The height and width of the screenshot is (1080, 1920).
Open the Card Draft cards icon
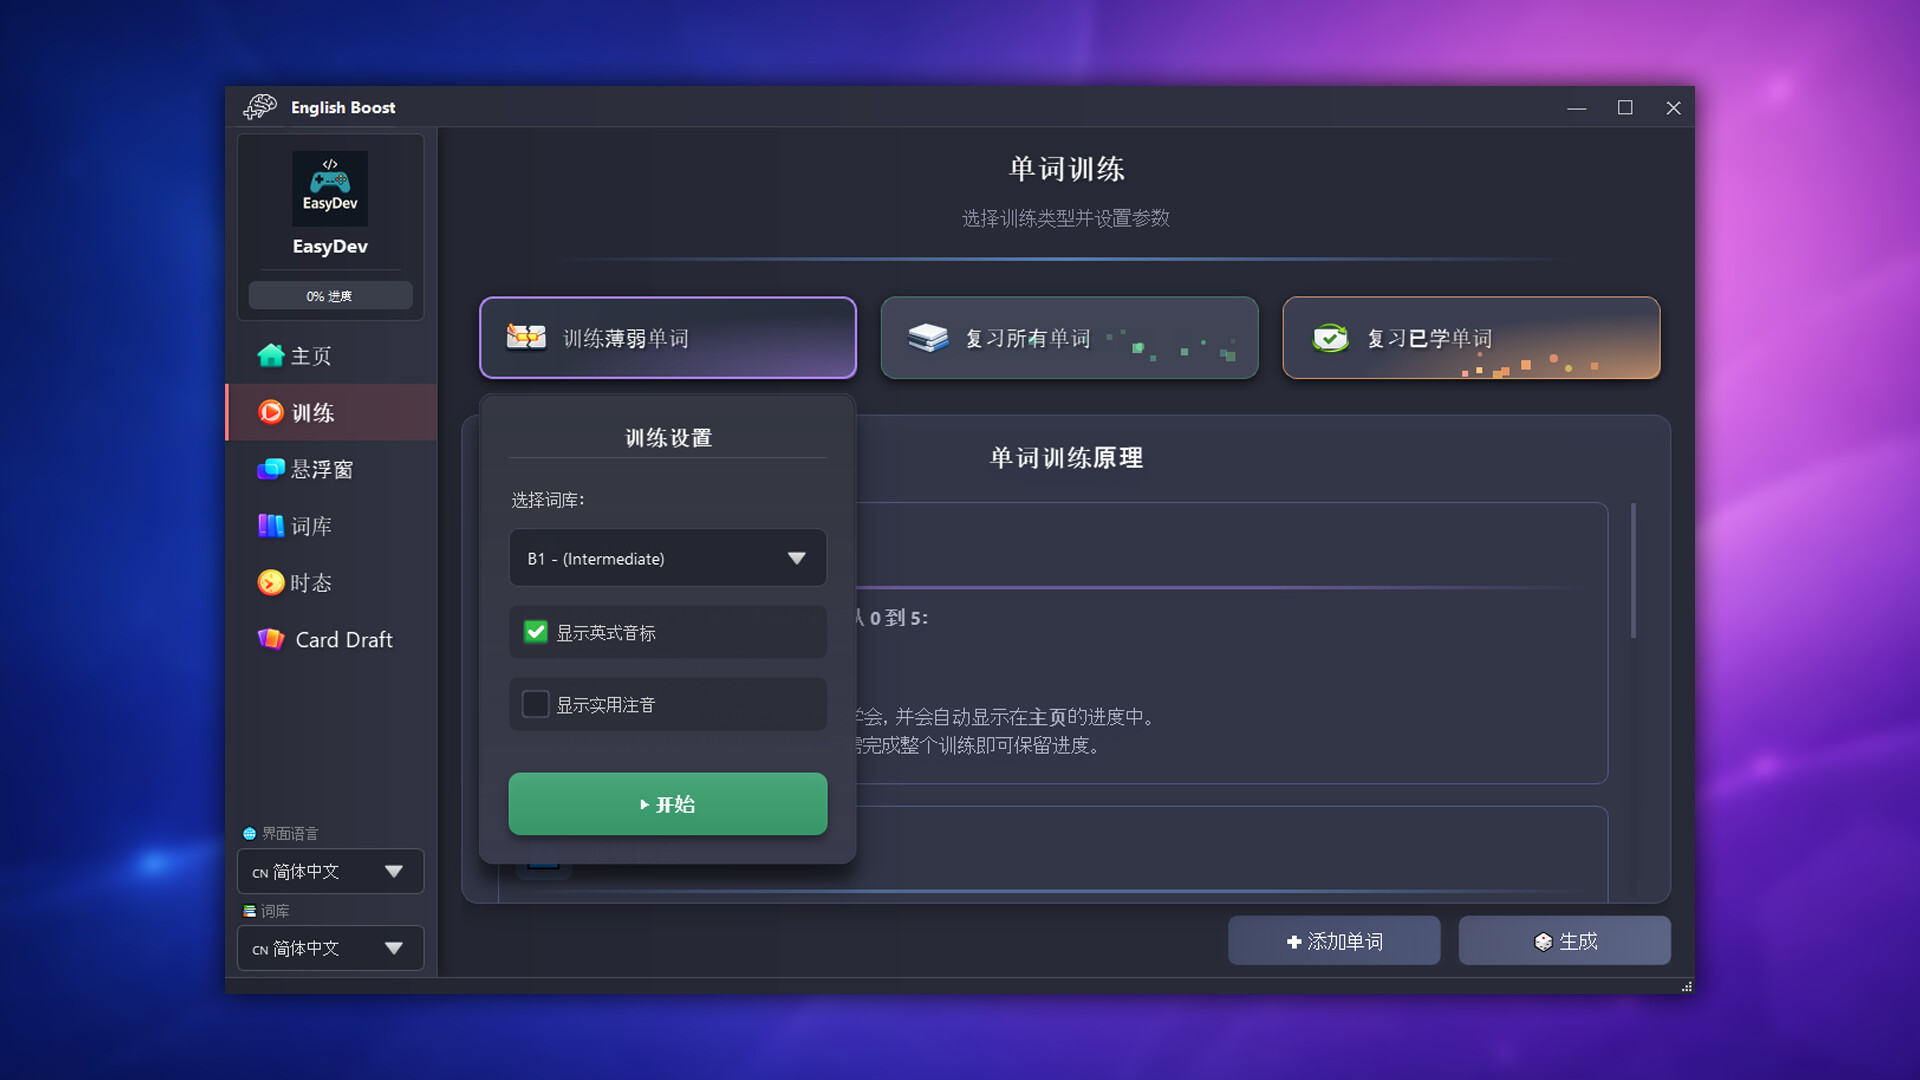tap(270, 639)
